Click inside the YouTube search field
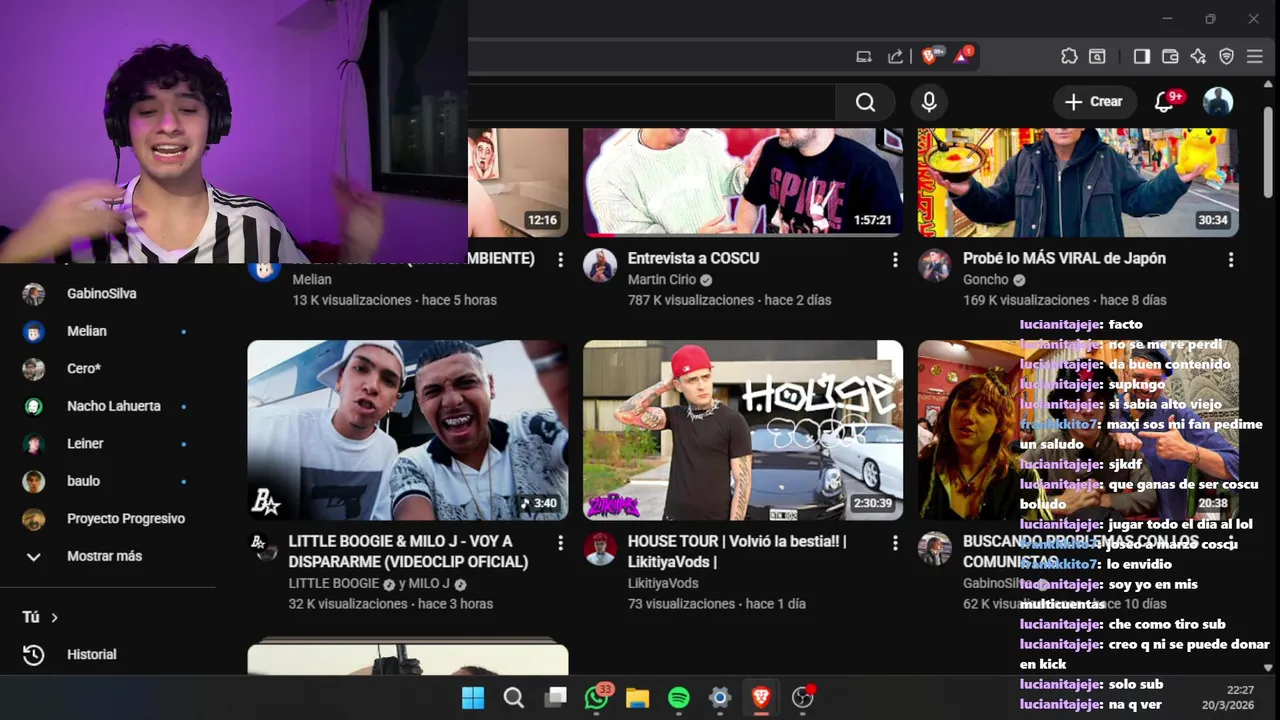 651,102
